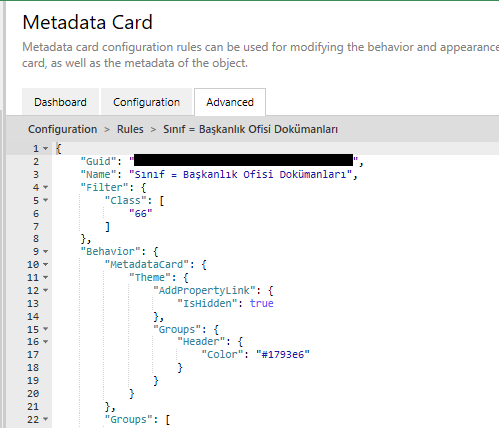Image resolution: width=499 pixels, height=428 pixels.
Task: Fold the AddPropertyLink block on line 12
Action: point(46,291)
